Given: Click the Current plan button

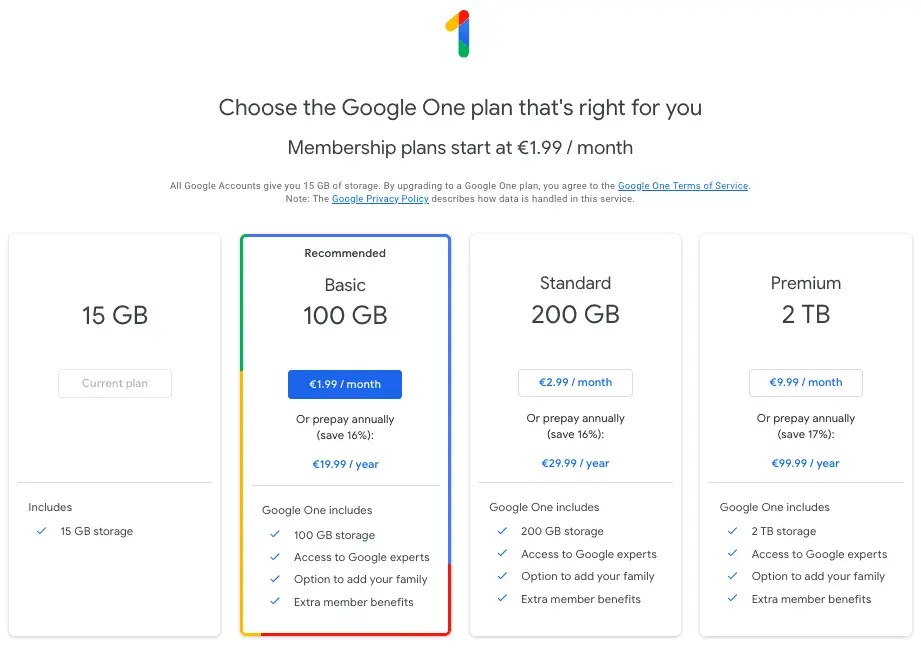Looking at the screenshot, I should pos(114,383).
